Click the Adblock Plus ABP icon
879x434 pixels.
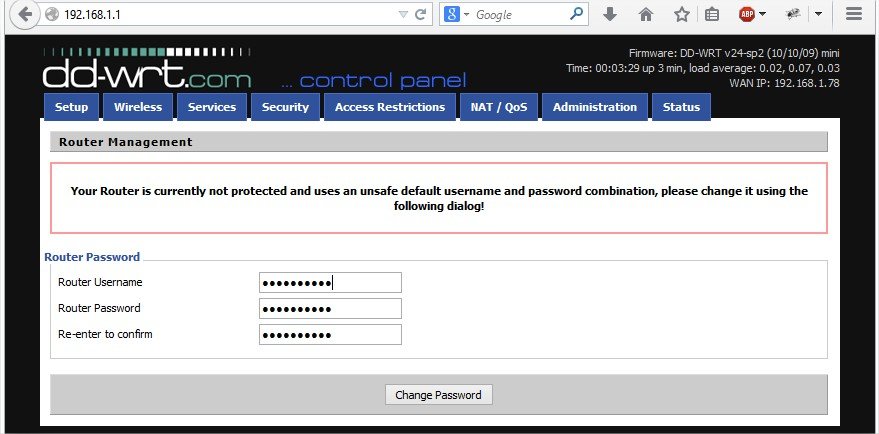pyautogui.click(x=746, y=15)
